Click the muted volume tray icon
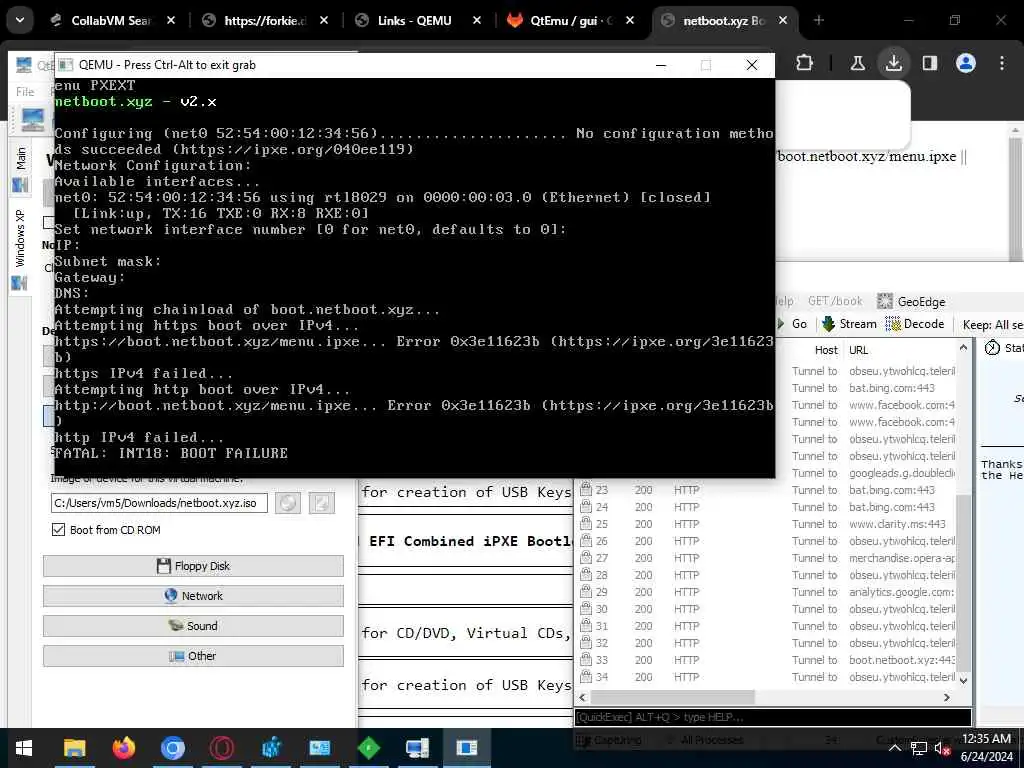This screenshot has width=1024, height=768. point(942,748)
